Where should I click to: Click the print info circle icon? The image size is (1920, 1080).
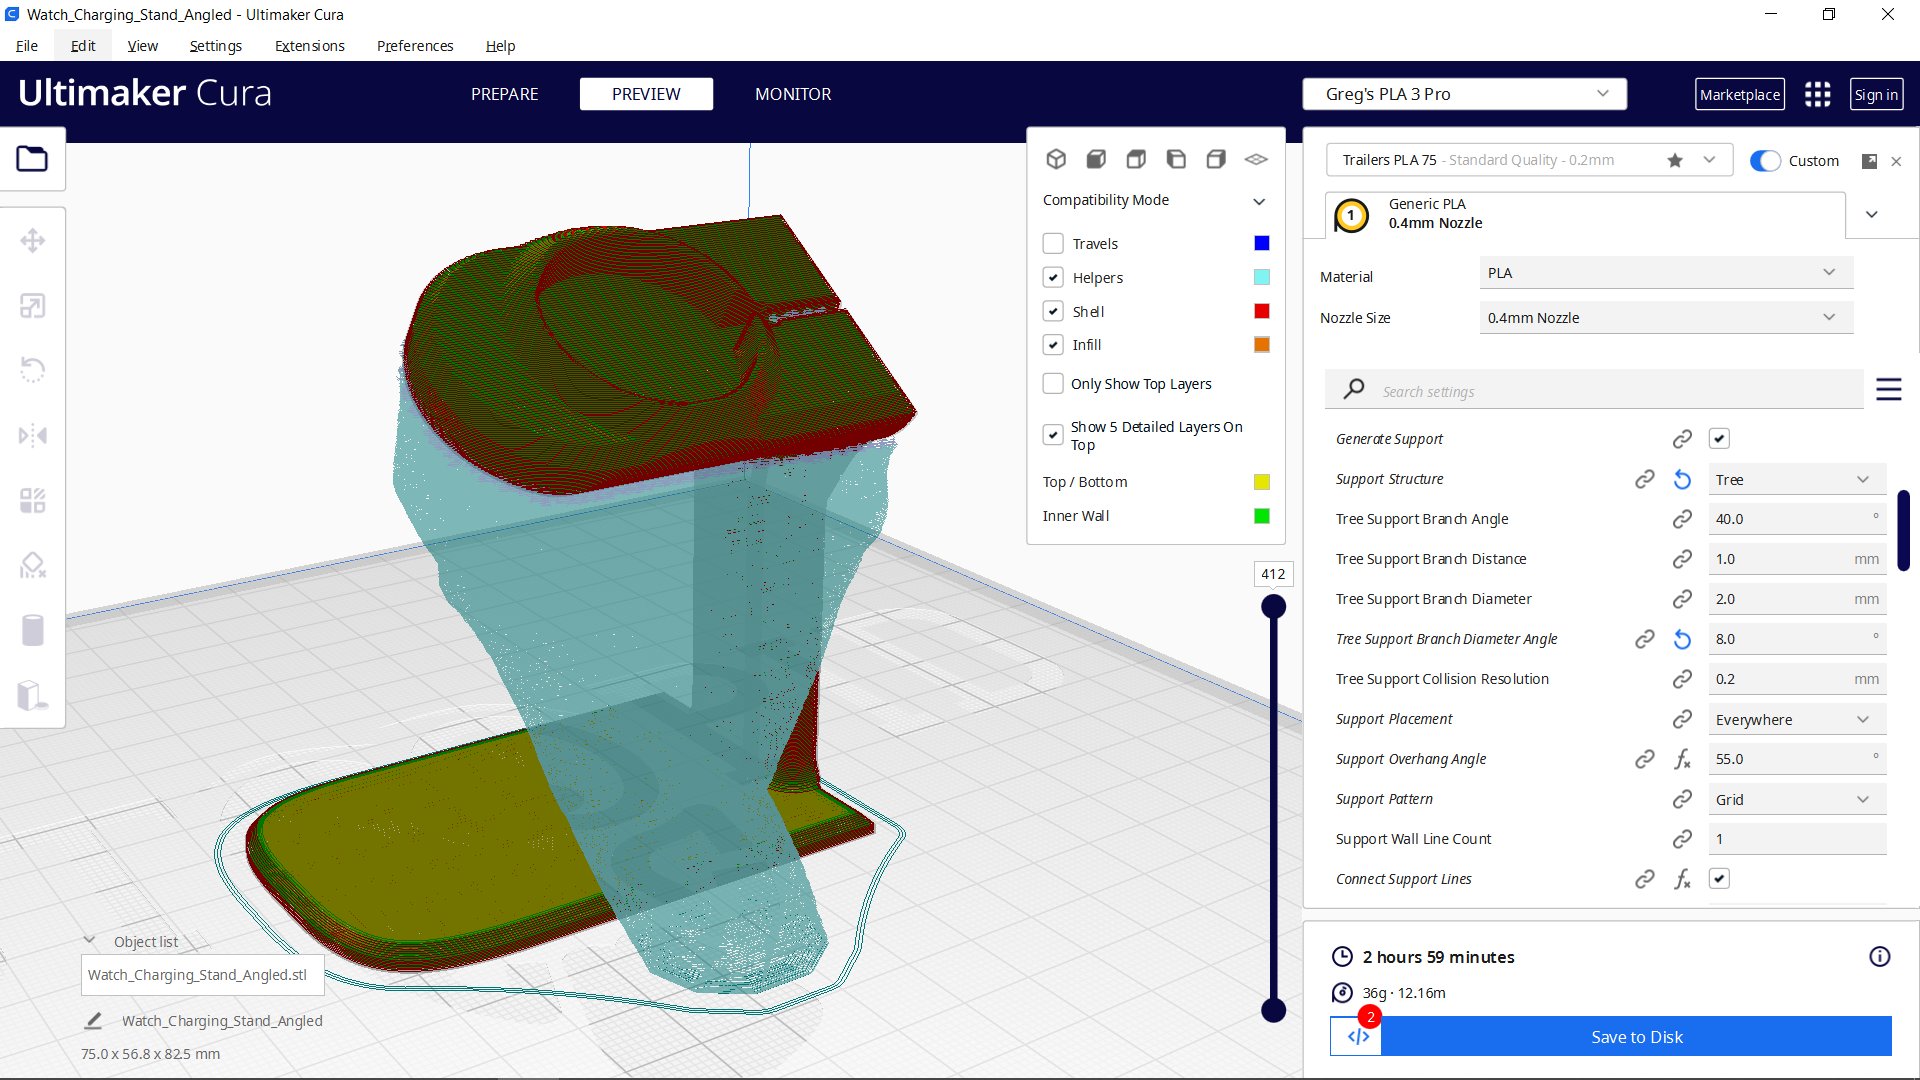point(1879,957)
